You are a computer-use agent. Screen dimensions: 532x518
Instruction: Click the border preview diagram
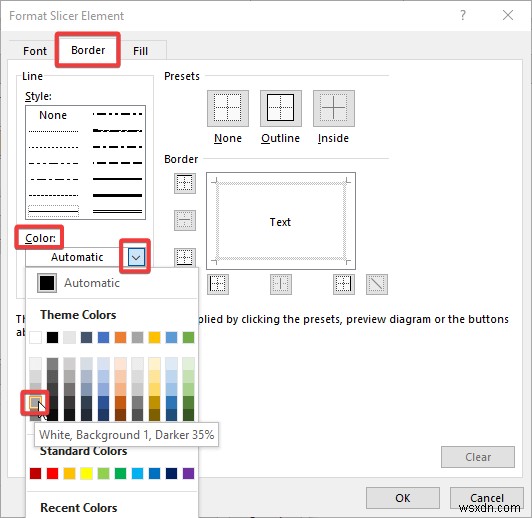tap(281, 221)
